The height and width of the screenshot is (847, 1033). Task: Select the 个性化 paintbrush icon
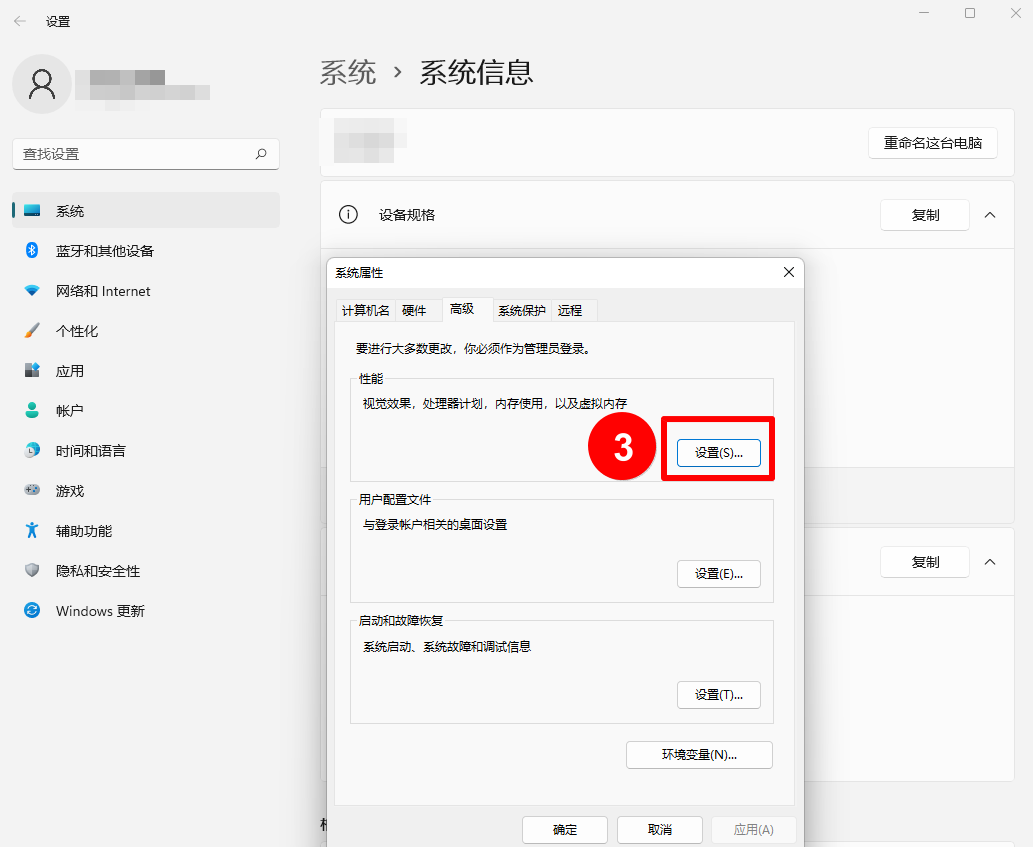pyautogui.click(x=32, y=331)
